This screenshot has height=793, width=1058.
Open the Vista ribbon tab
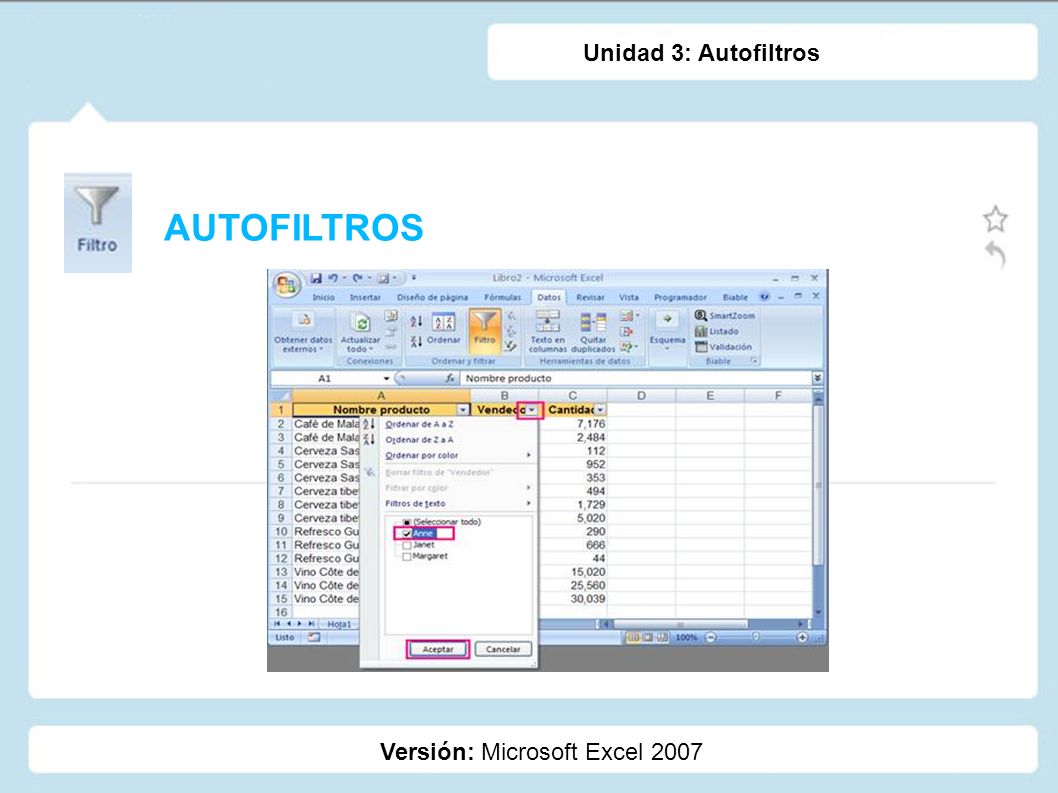tap(628, 297)
